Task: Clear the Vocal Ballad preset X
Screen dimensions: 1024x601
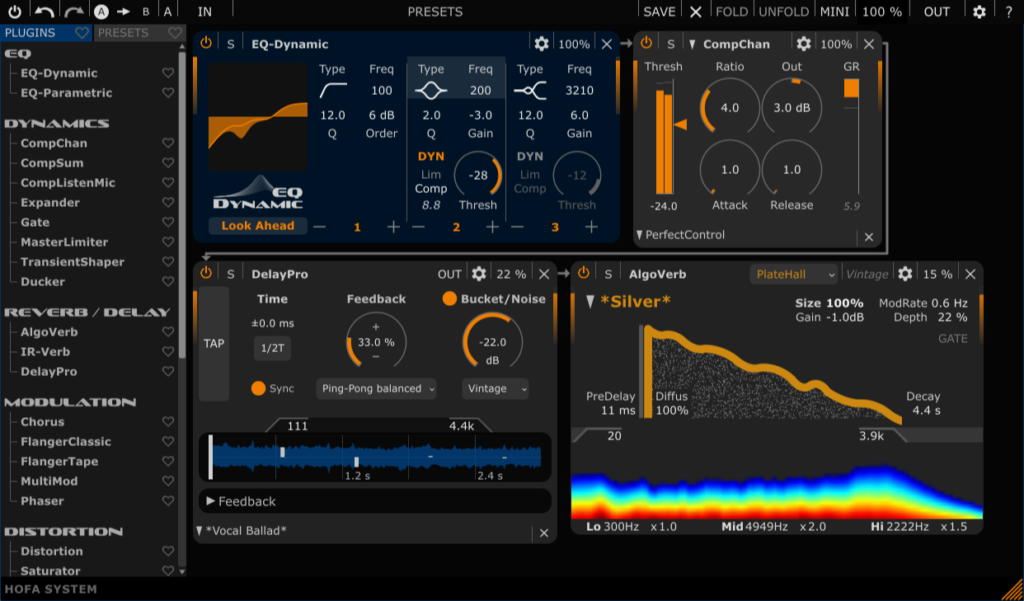Action: 544,533
